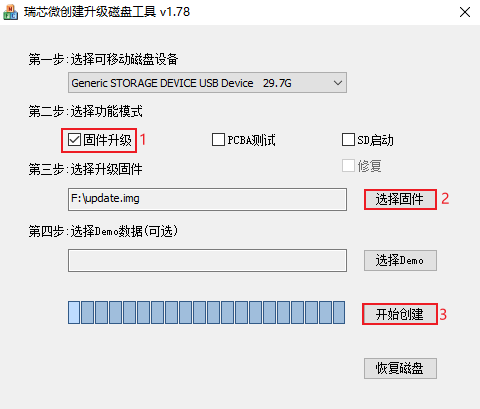Click the 选择Demo button
This screenshot has width=480, height=409.
[400, 260]
